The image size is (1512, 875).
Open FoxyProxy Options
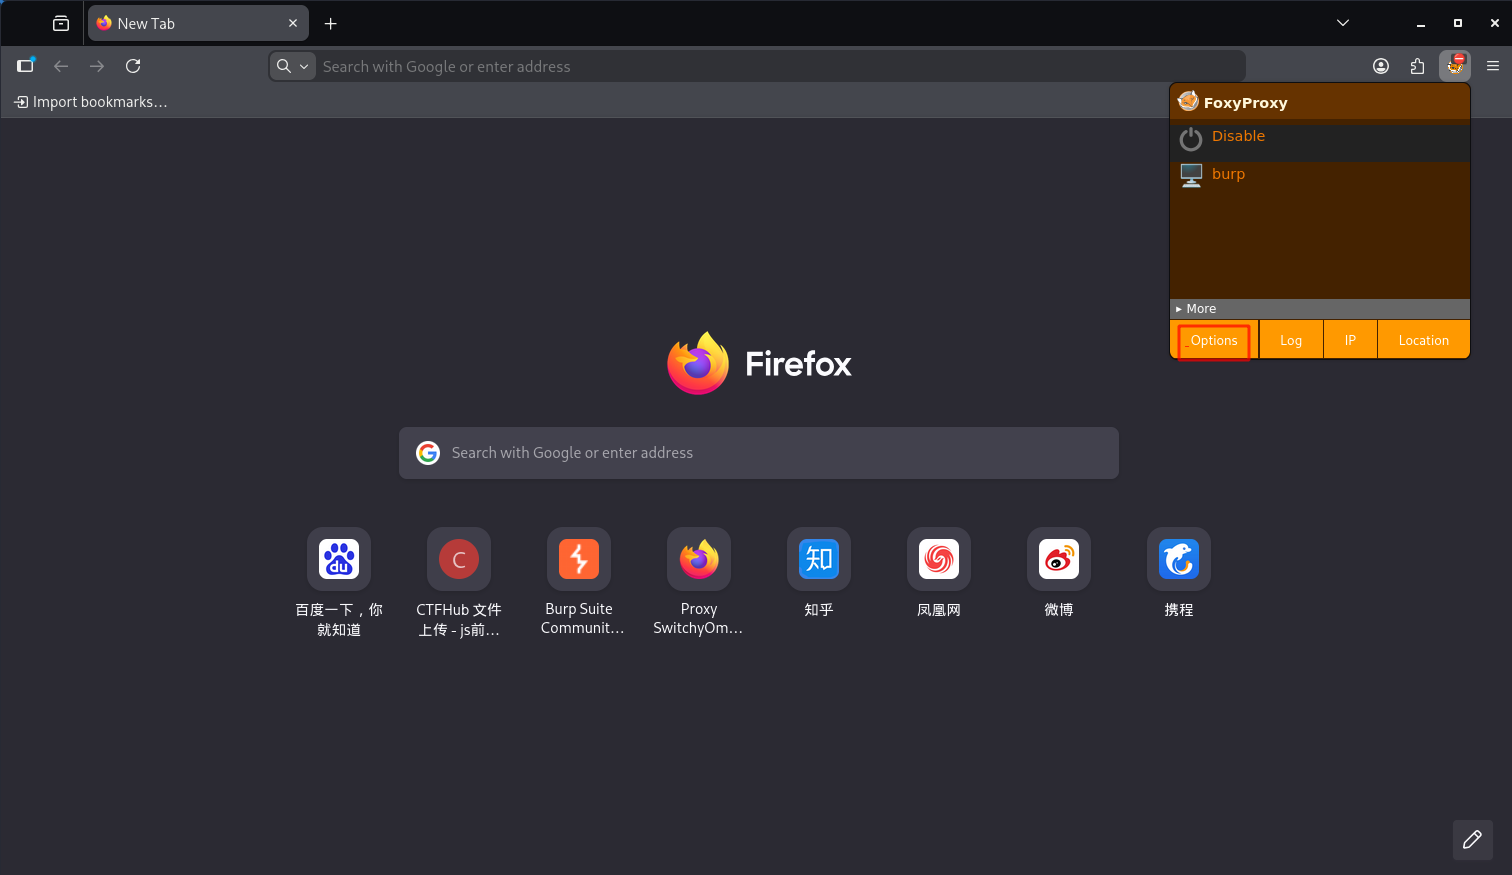pos(1214,341)
